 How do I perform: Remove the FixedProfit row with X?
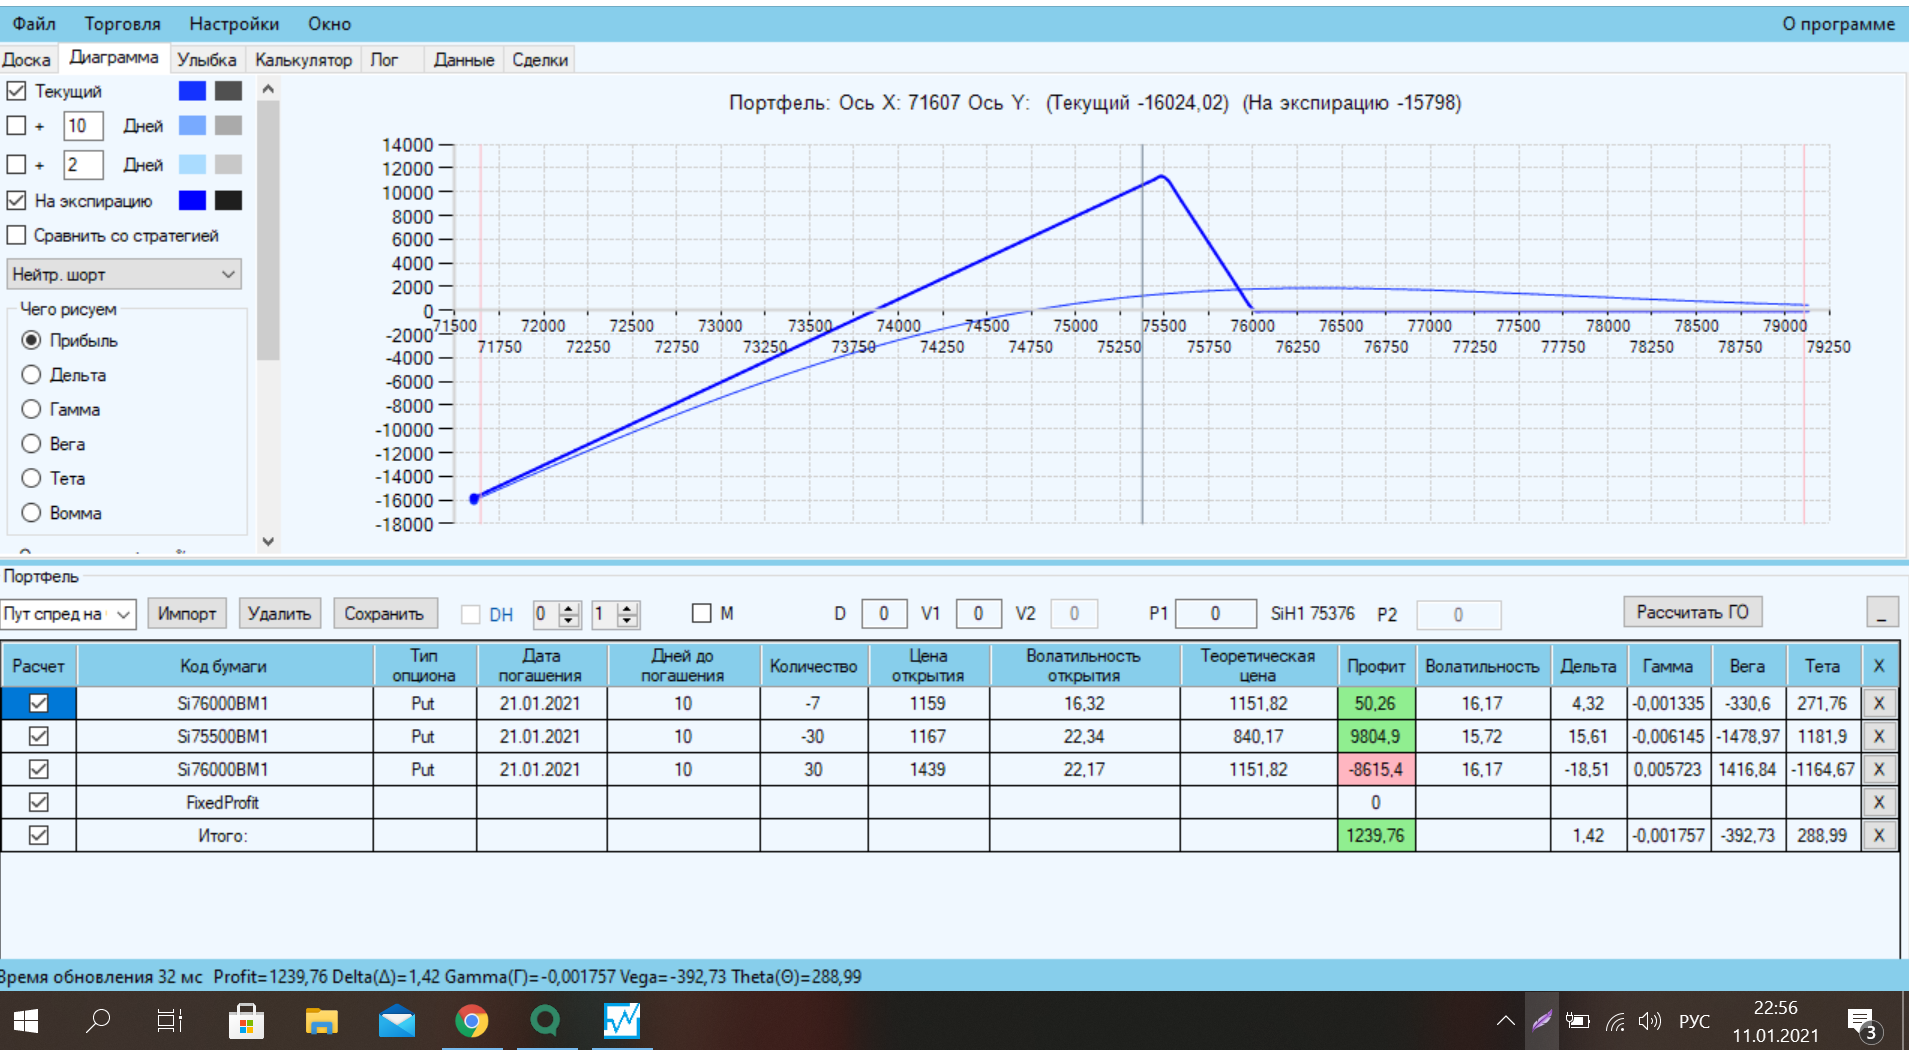pyautogui.click(x=1879, y=803)
